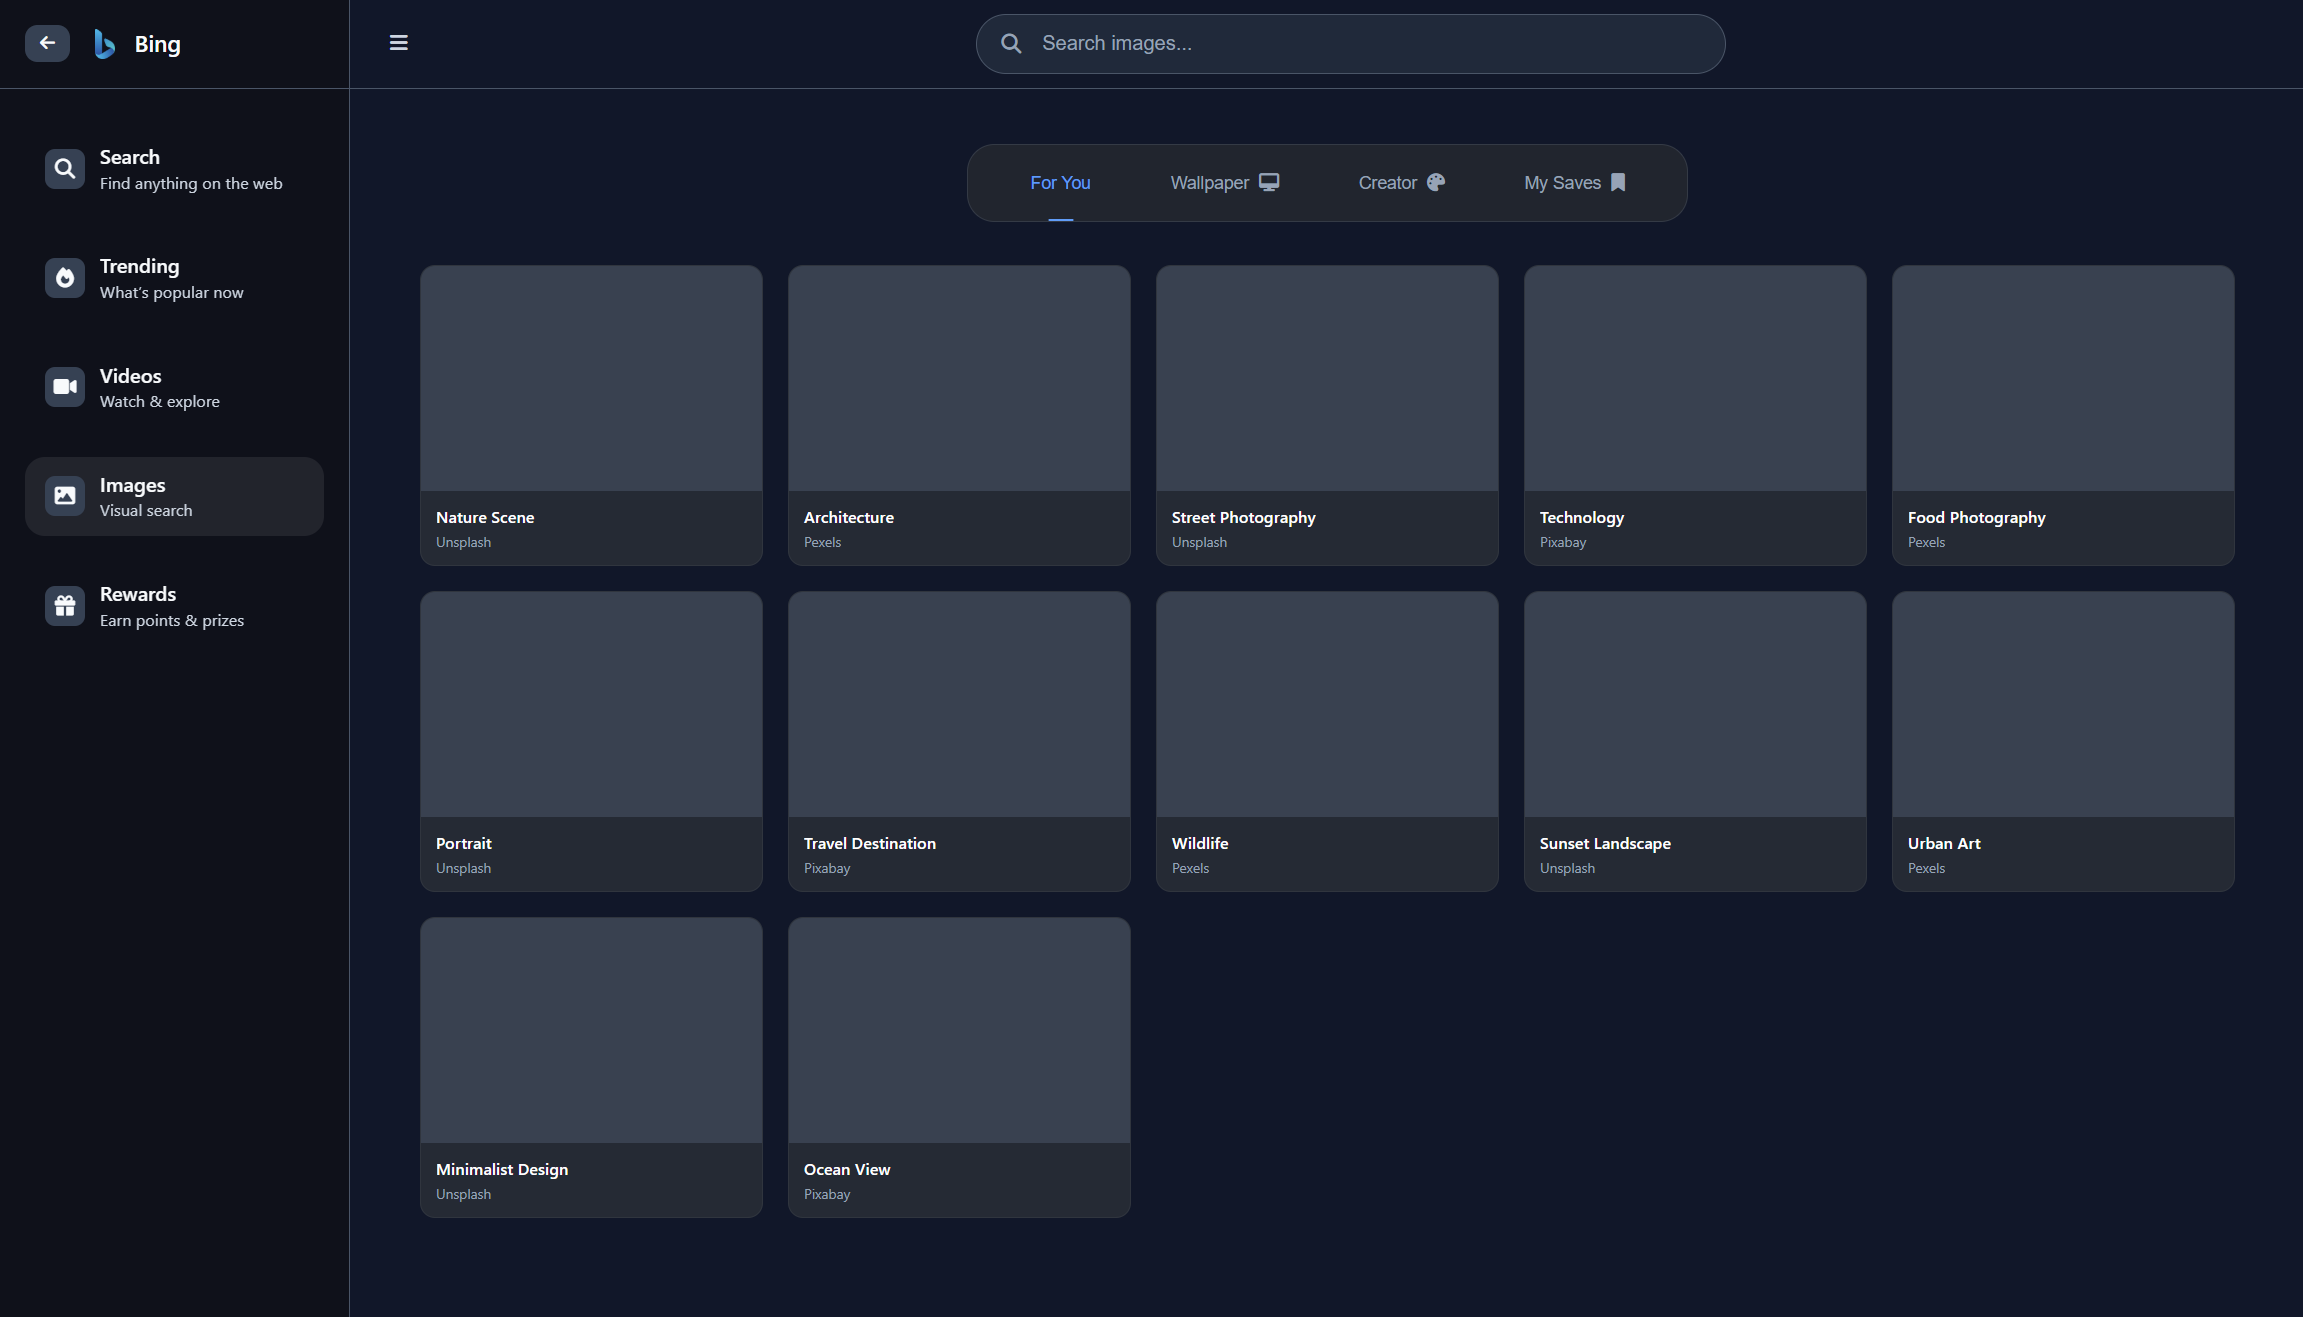Select the Images picture icon
Viewport: 2303px width, 1317px height.
[65, 496]
